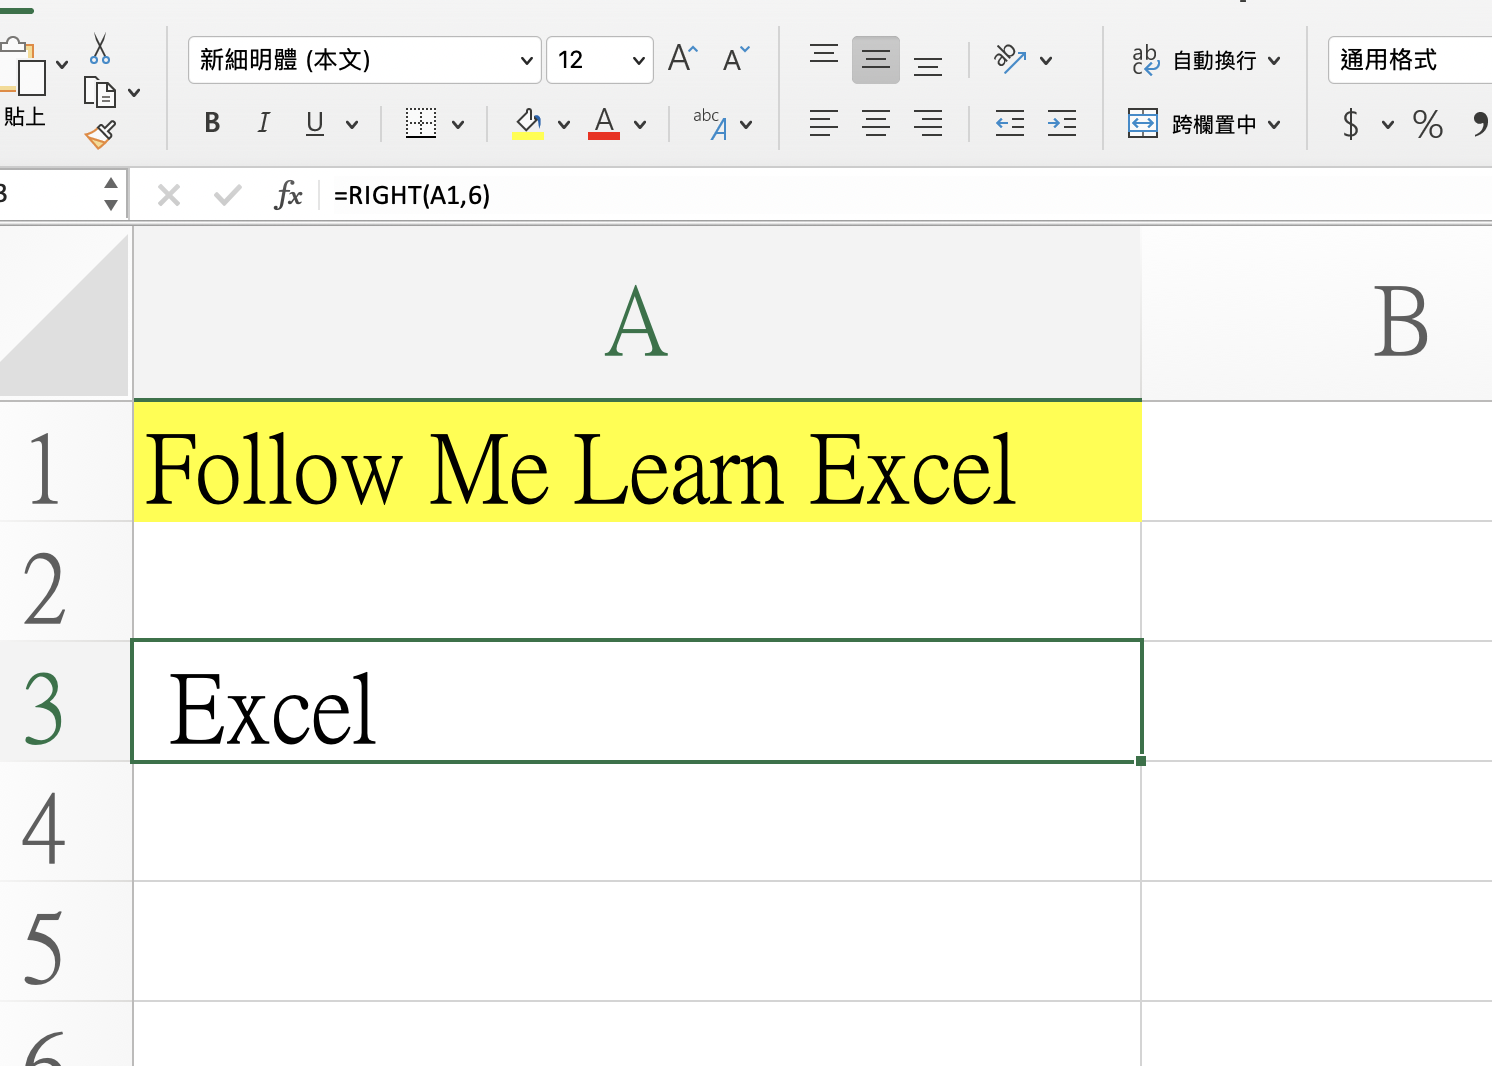
Task: Click the Cut scissors icon
Action: [100, 48]
